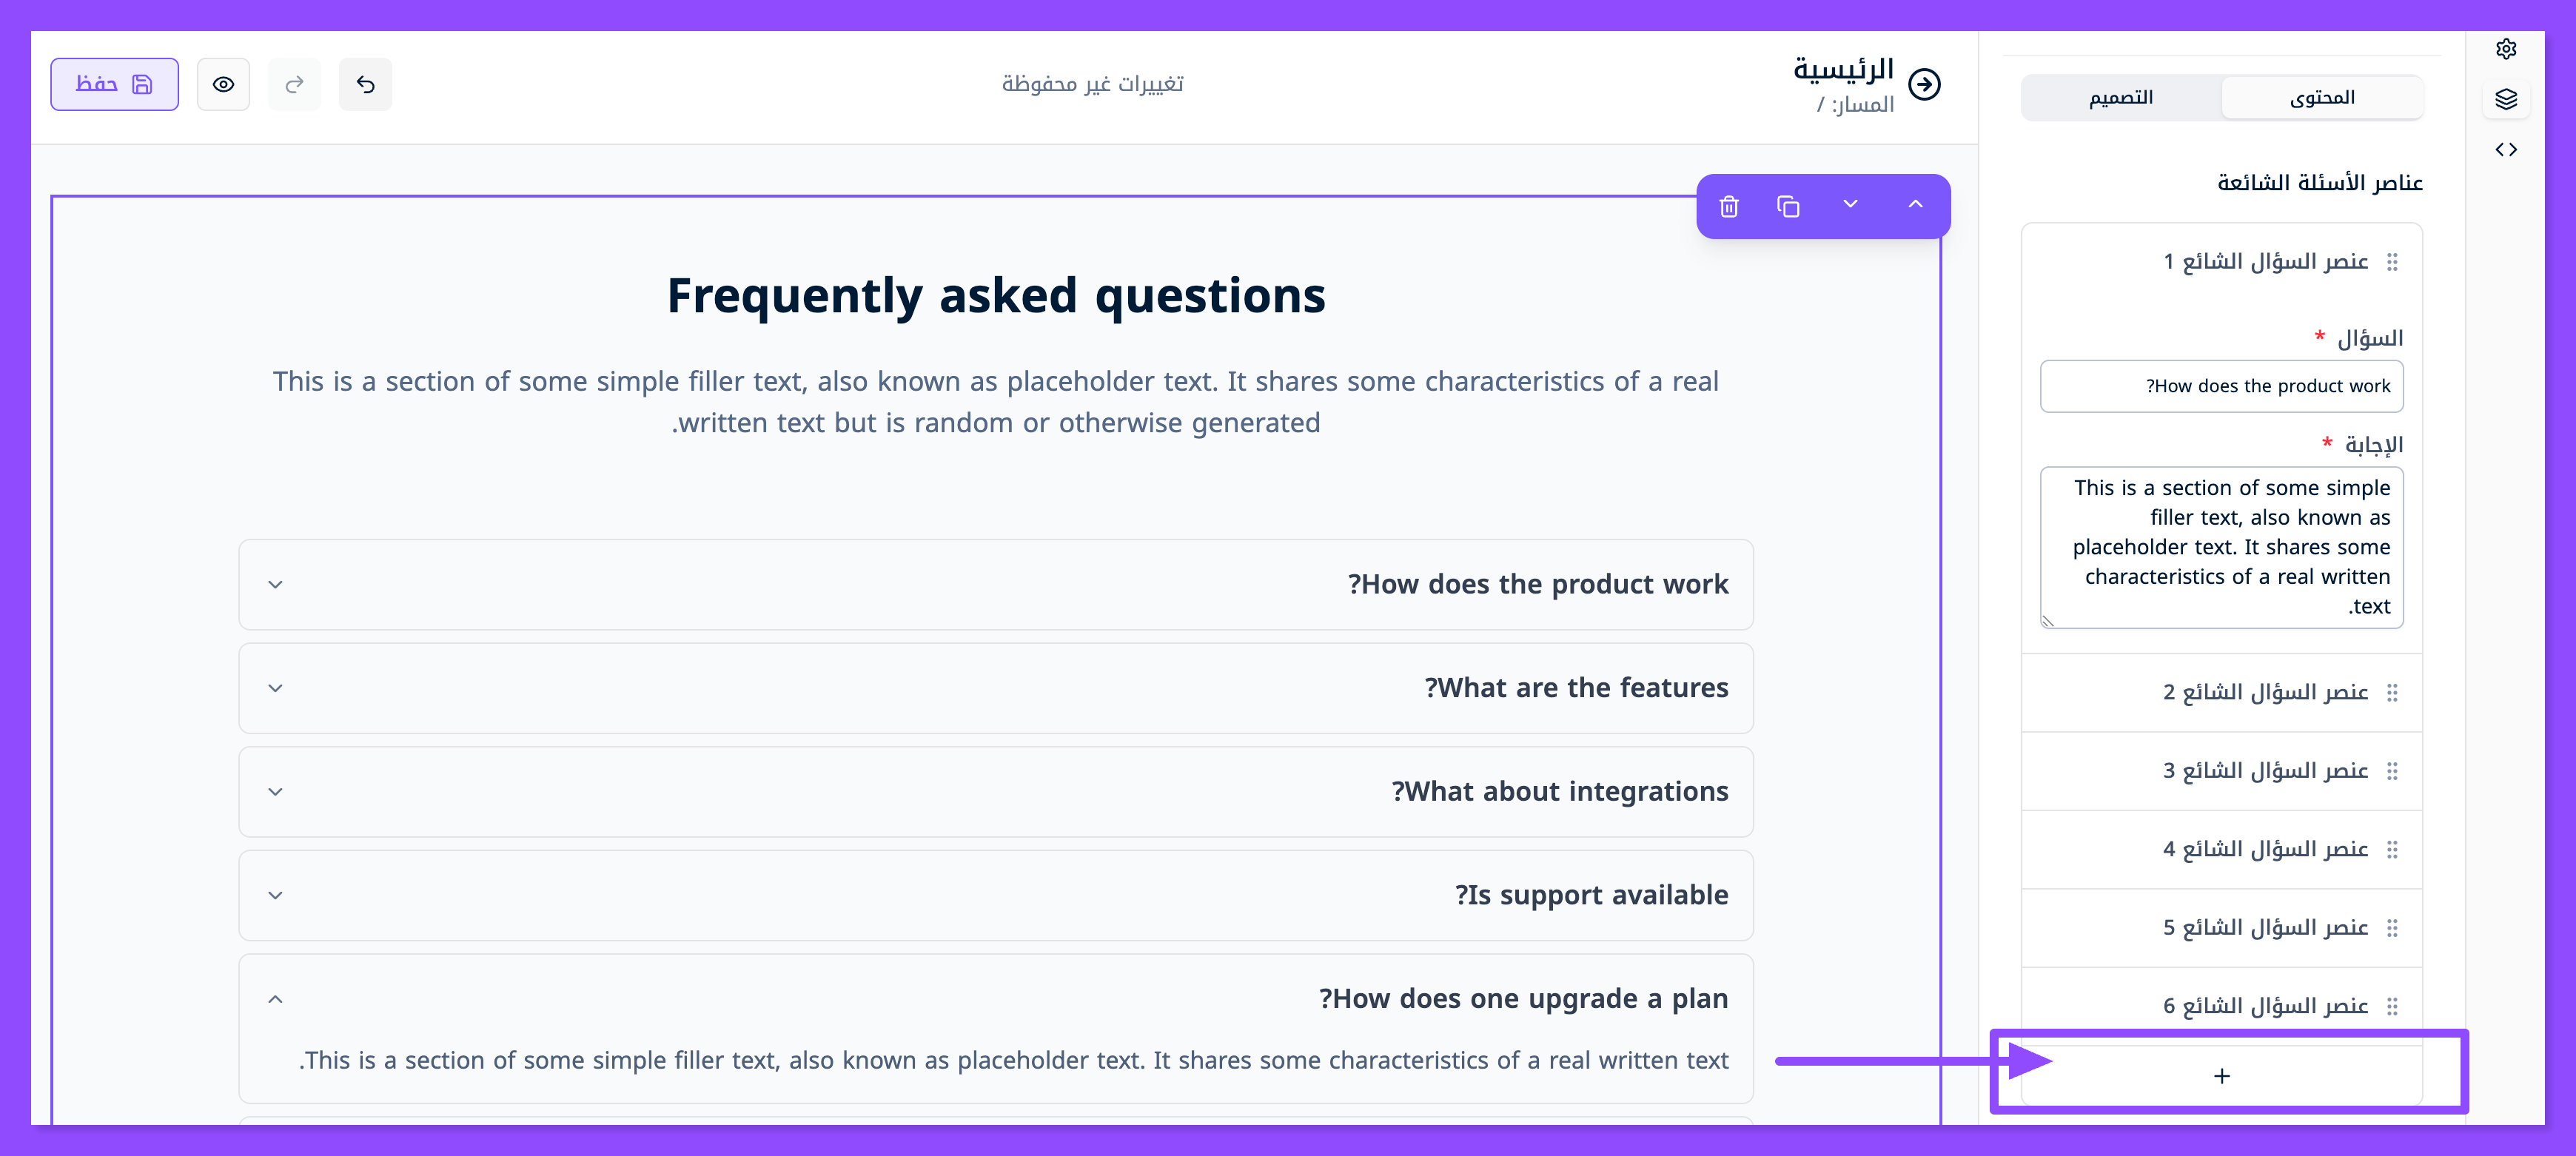Open the layers stack icon
Screen dimensions: 2576x1156
coord(2506,99)
